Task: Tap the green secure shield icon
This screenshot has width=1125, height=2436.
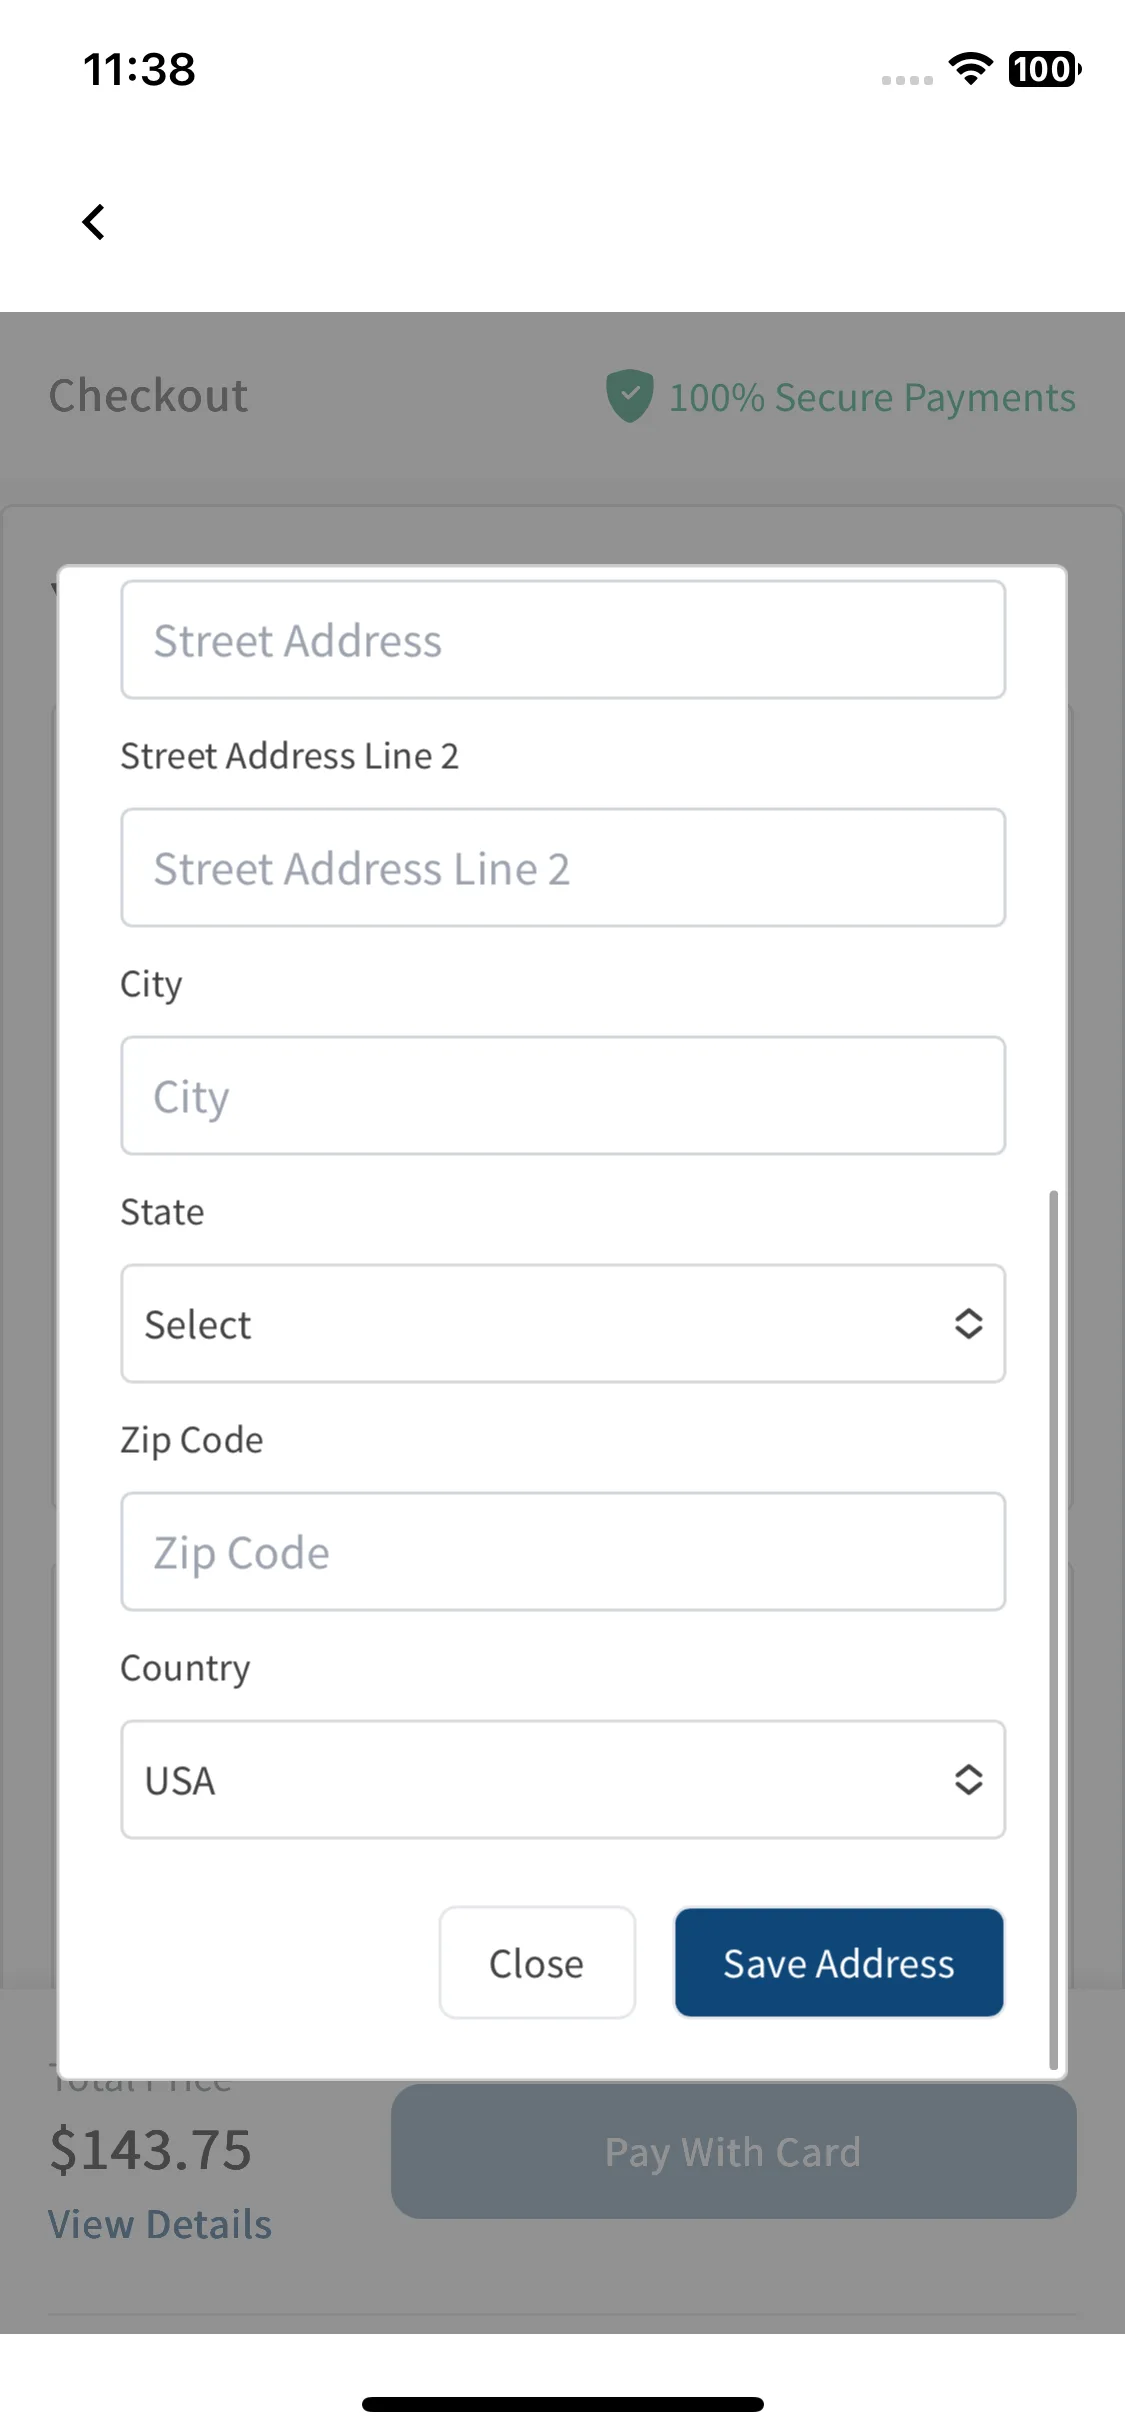Action: 629,396
